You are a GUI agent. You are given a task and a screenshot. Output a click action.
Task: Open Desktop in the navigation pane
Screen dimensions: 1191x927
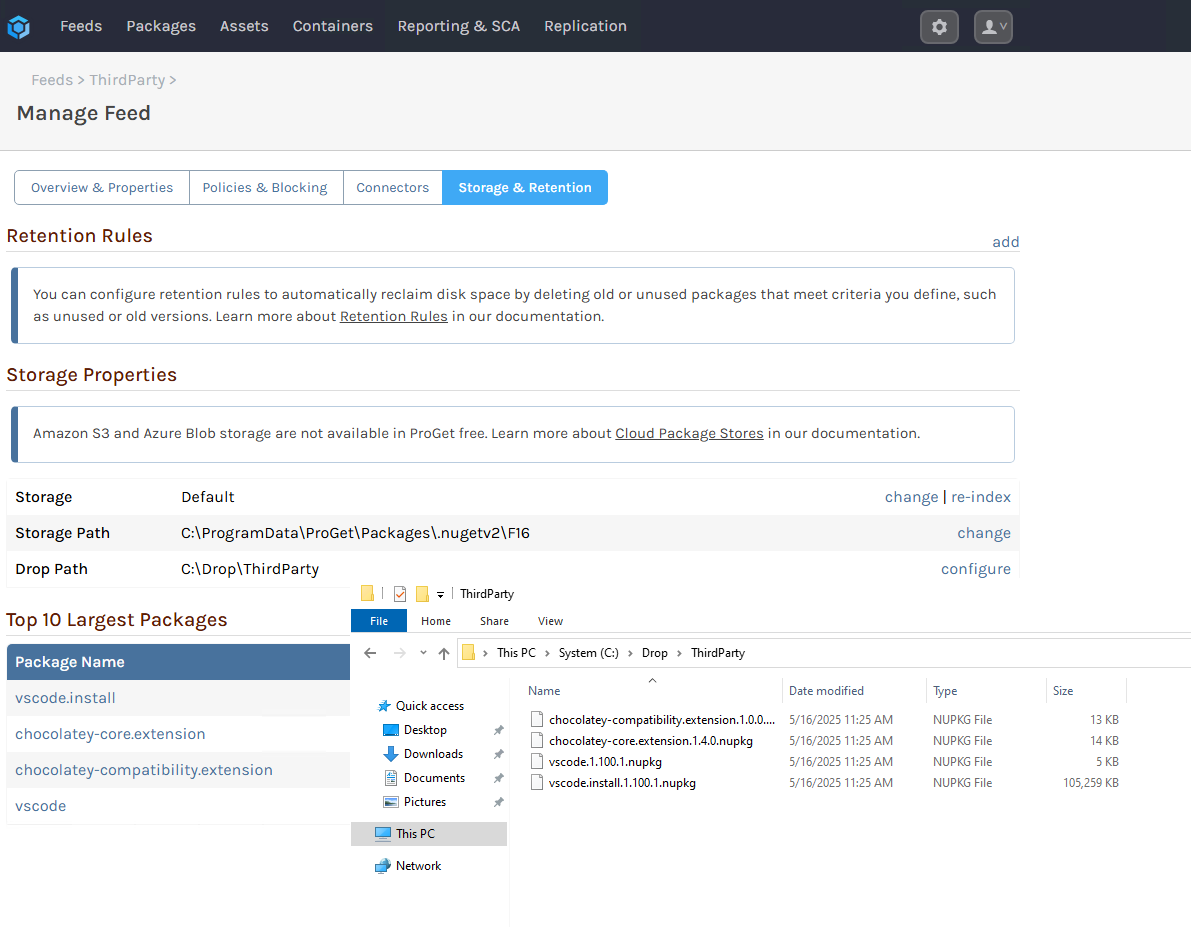point(415,729)
